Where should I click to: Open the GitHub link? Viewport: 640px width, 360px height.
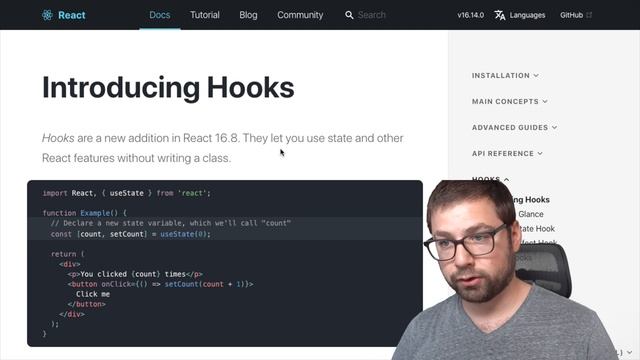point(571,15)
